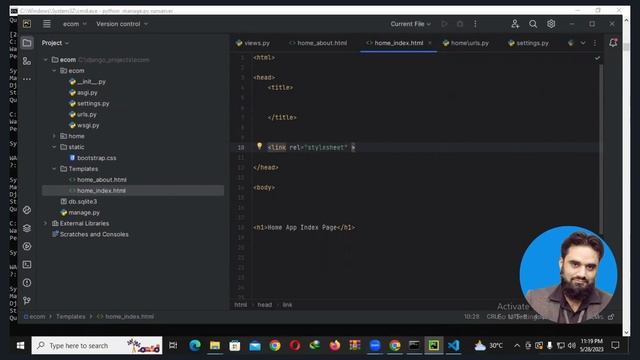Select manage.py in the project tree
Viewport: 640px width, 360px height.
pyautogui.click(x=80, y=212)
